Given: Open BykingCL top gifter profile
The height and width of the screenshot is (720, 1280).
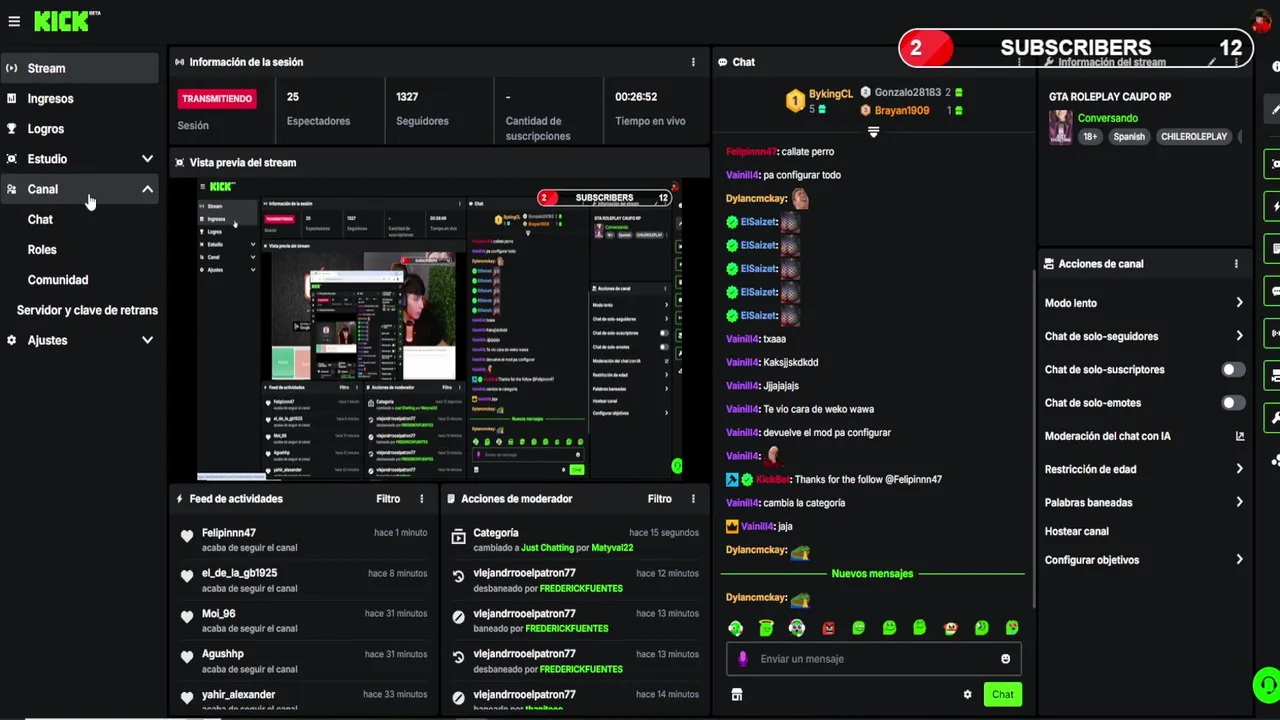Looking at the screenshot, I should 831,94.
